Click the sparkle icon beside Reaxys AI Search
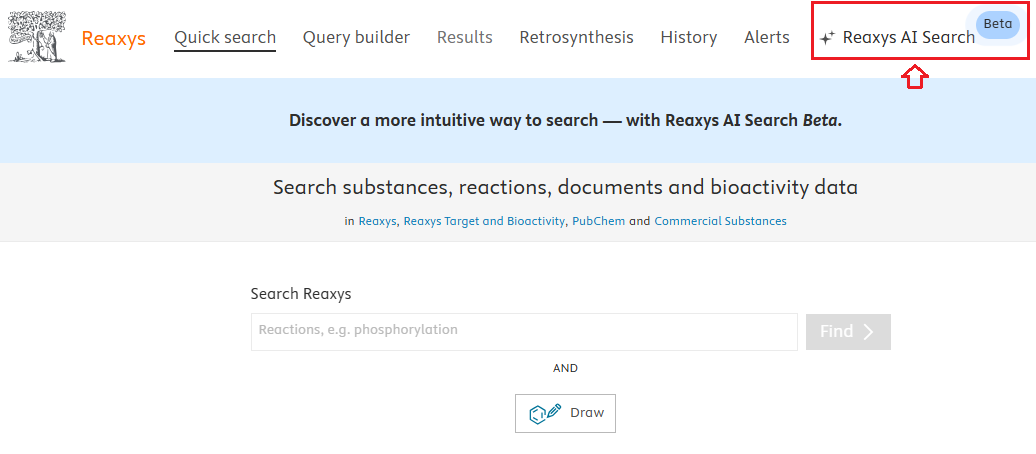This screenshot has width=1036, height=454. coord(827,38)
